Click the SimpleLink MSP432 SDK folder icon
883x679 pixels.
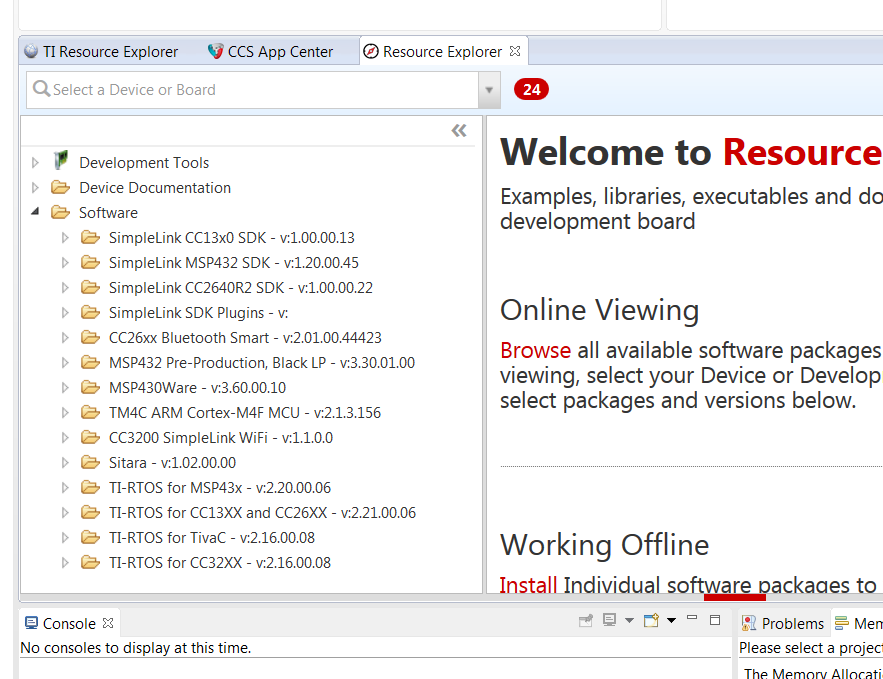(90, 262)
